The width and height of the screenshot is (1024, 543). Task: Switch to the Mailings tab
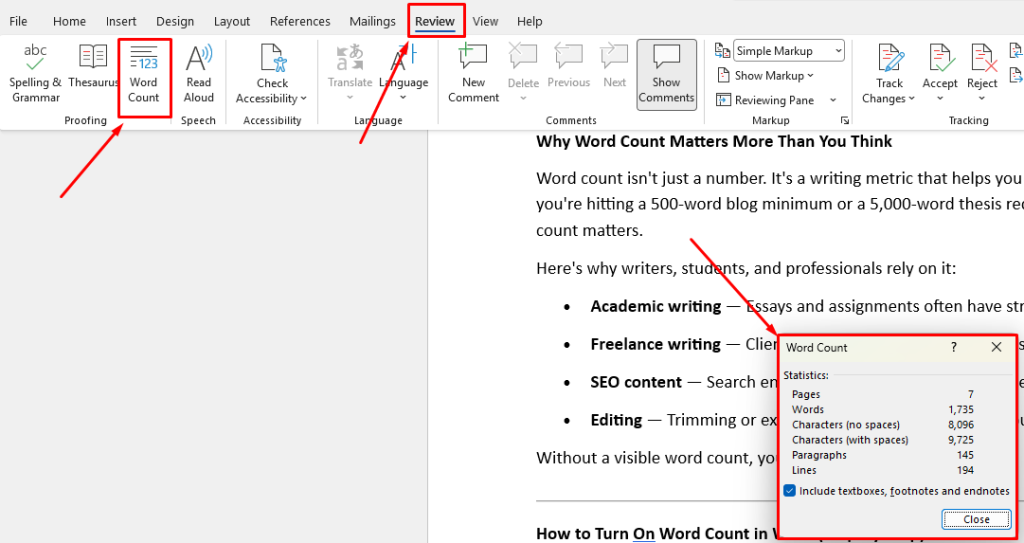click(372, 21)
